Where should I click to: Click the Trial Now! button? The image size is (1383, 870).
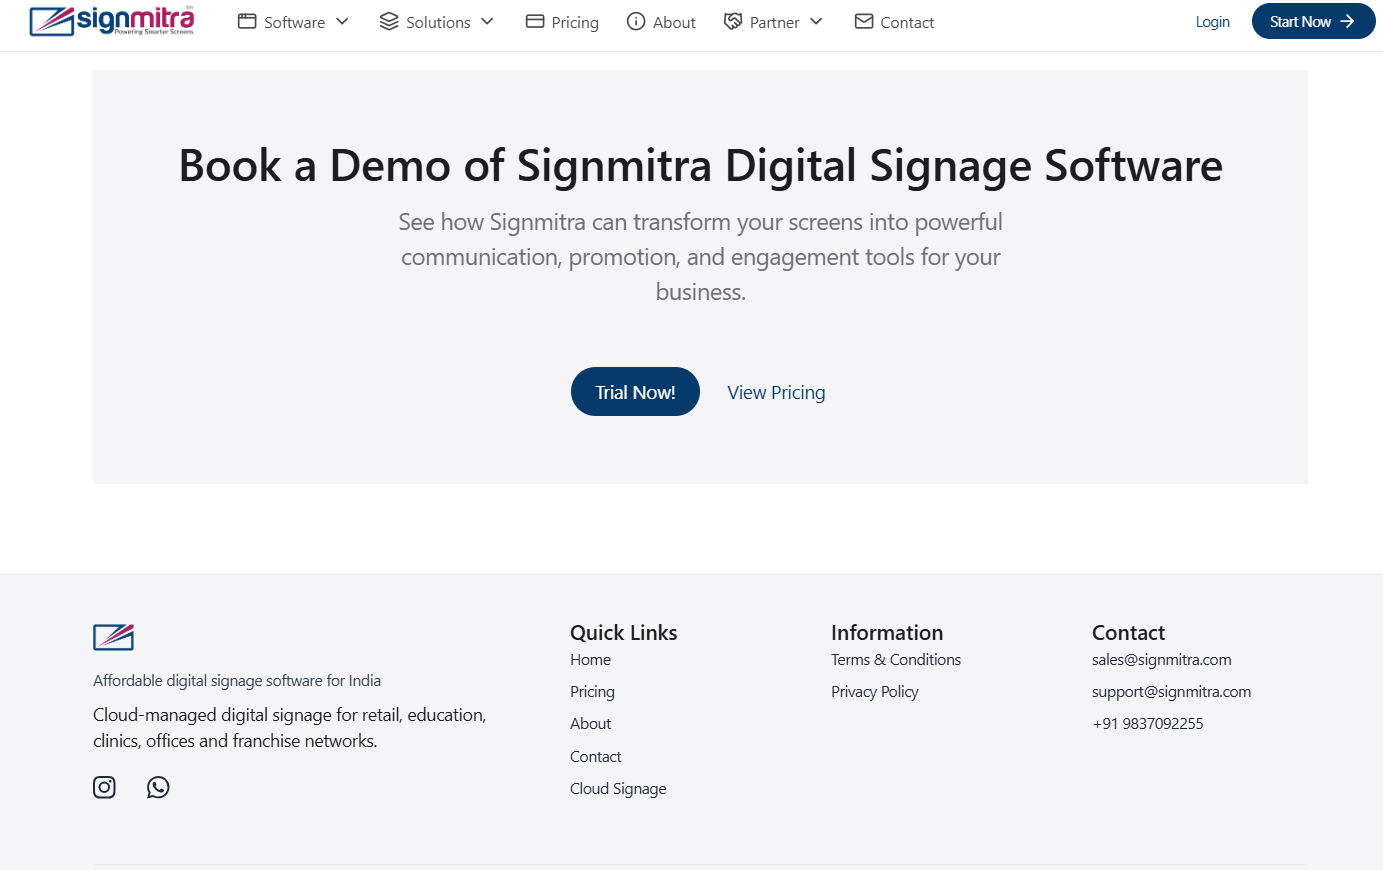point(635,392)
